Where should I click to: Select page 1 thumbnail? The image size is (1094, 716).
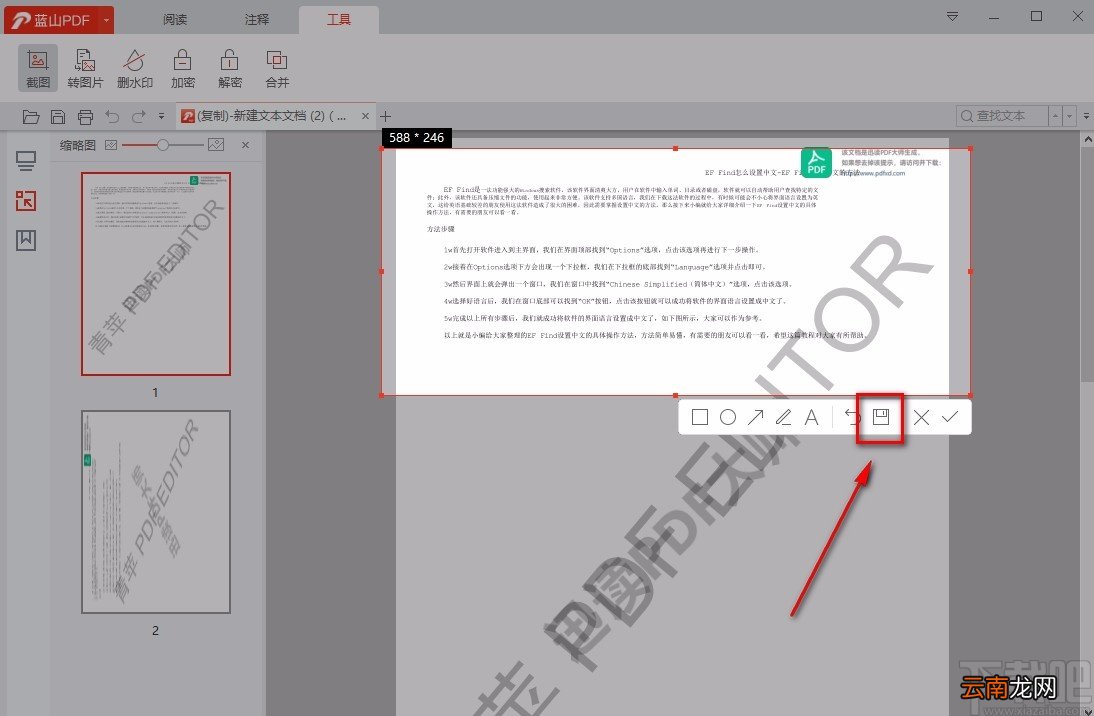point(156,274)
